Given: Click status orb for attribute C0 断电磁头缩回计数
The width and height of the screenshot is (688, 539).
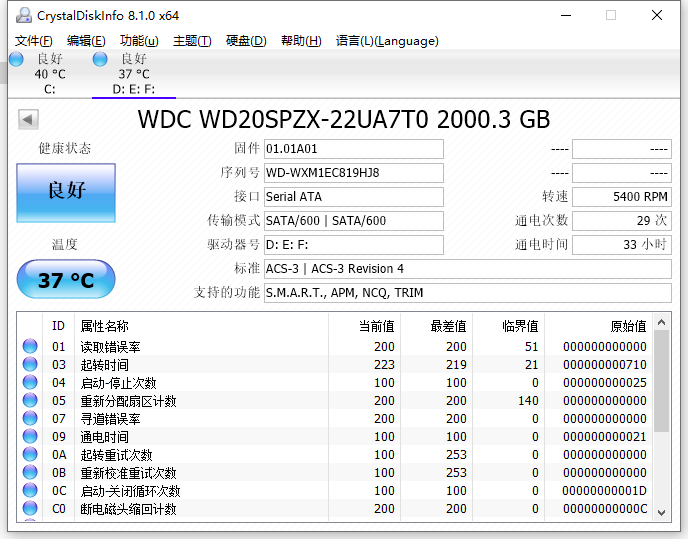Looking at the screenshot, I should pyautogui.click(x=30, y=509).
